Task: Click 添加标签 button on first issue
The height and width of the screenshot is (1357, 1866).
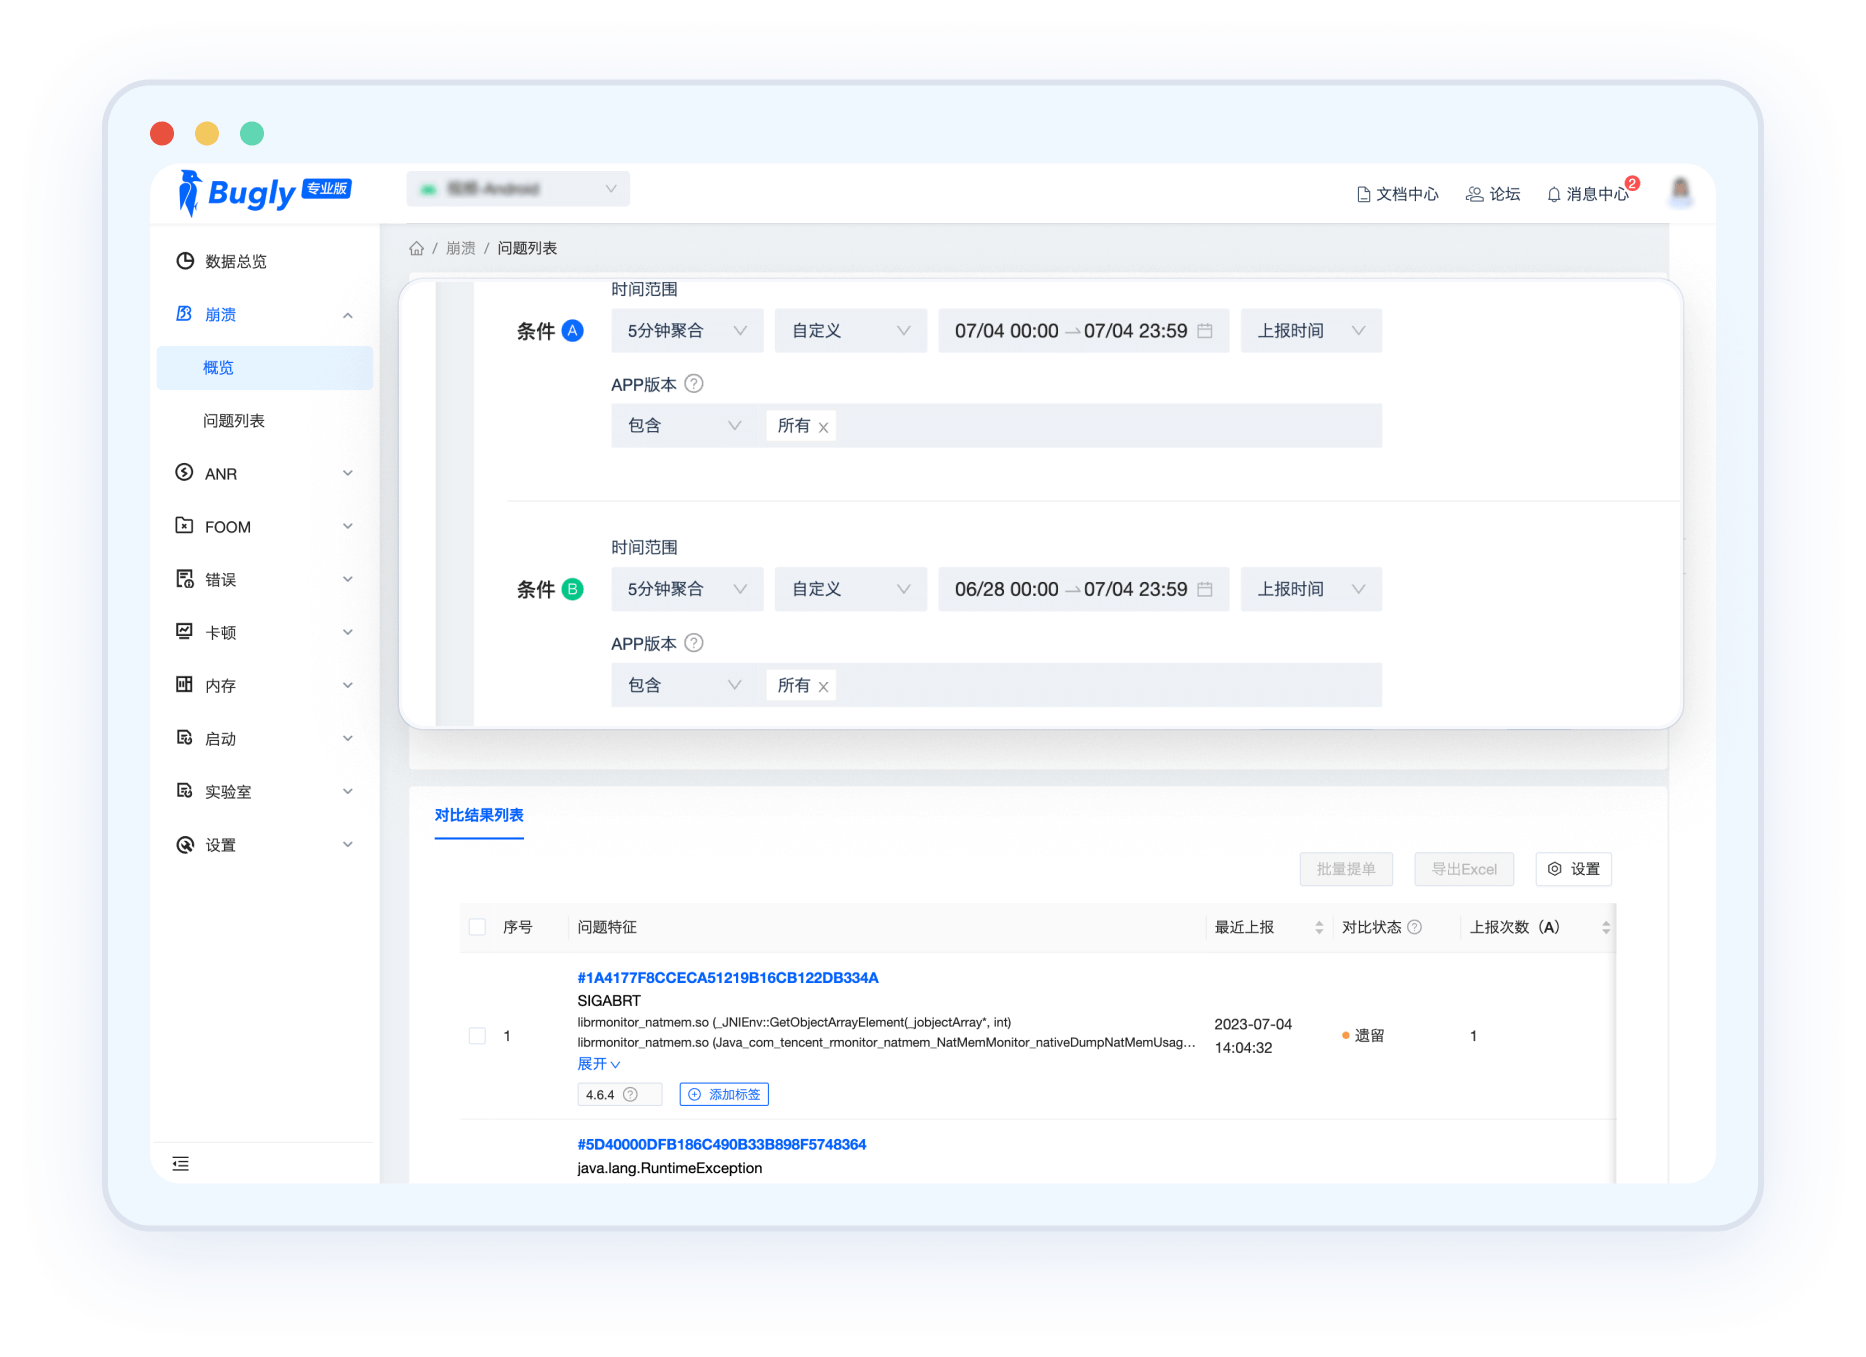Action: click(724, 1095)
